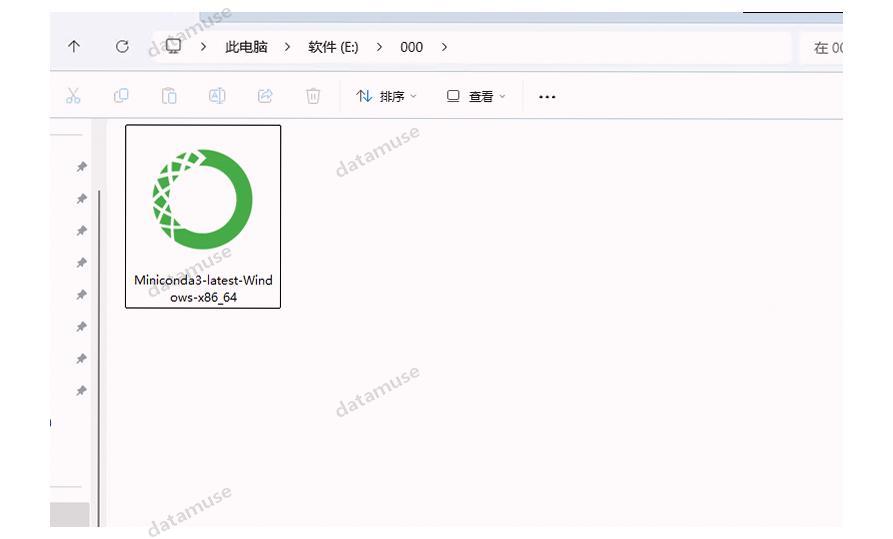893x539 pixels.
Task: Click the Delete trash can icon
Action: click(x=313, y=96)
